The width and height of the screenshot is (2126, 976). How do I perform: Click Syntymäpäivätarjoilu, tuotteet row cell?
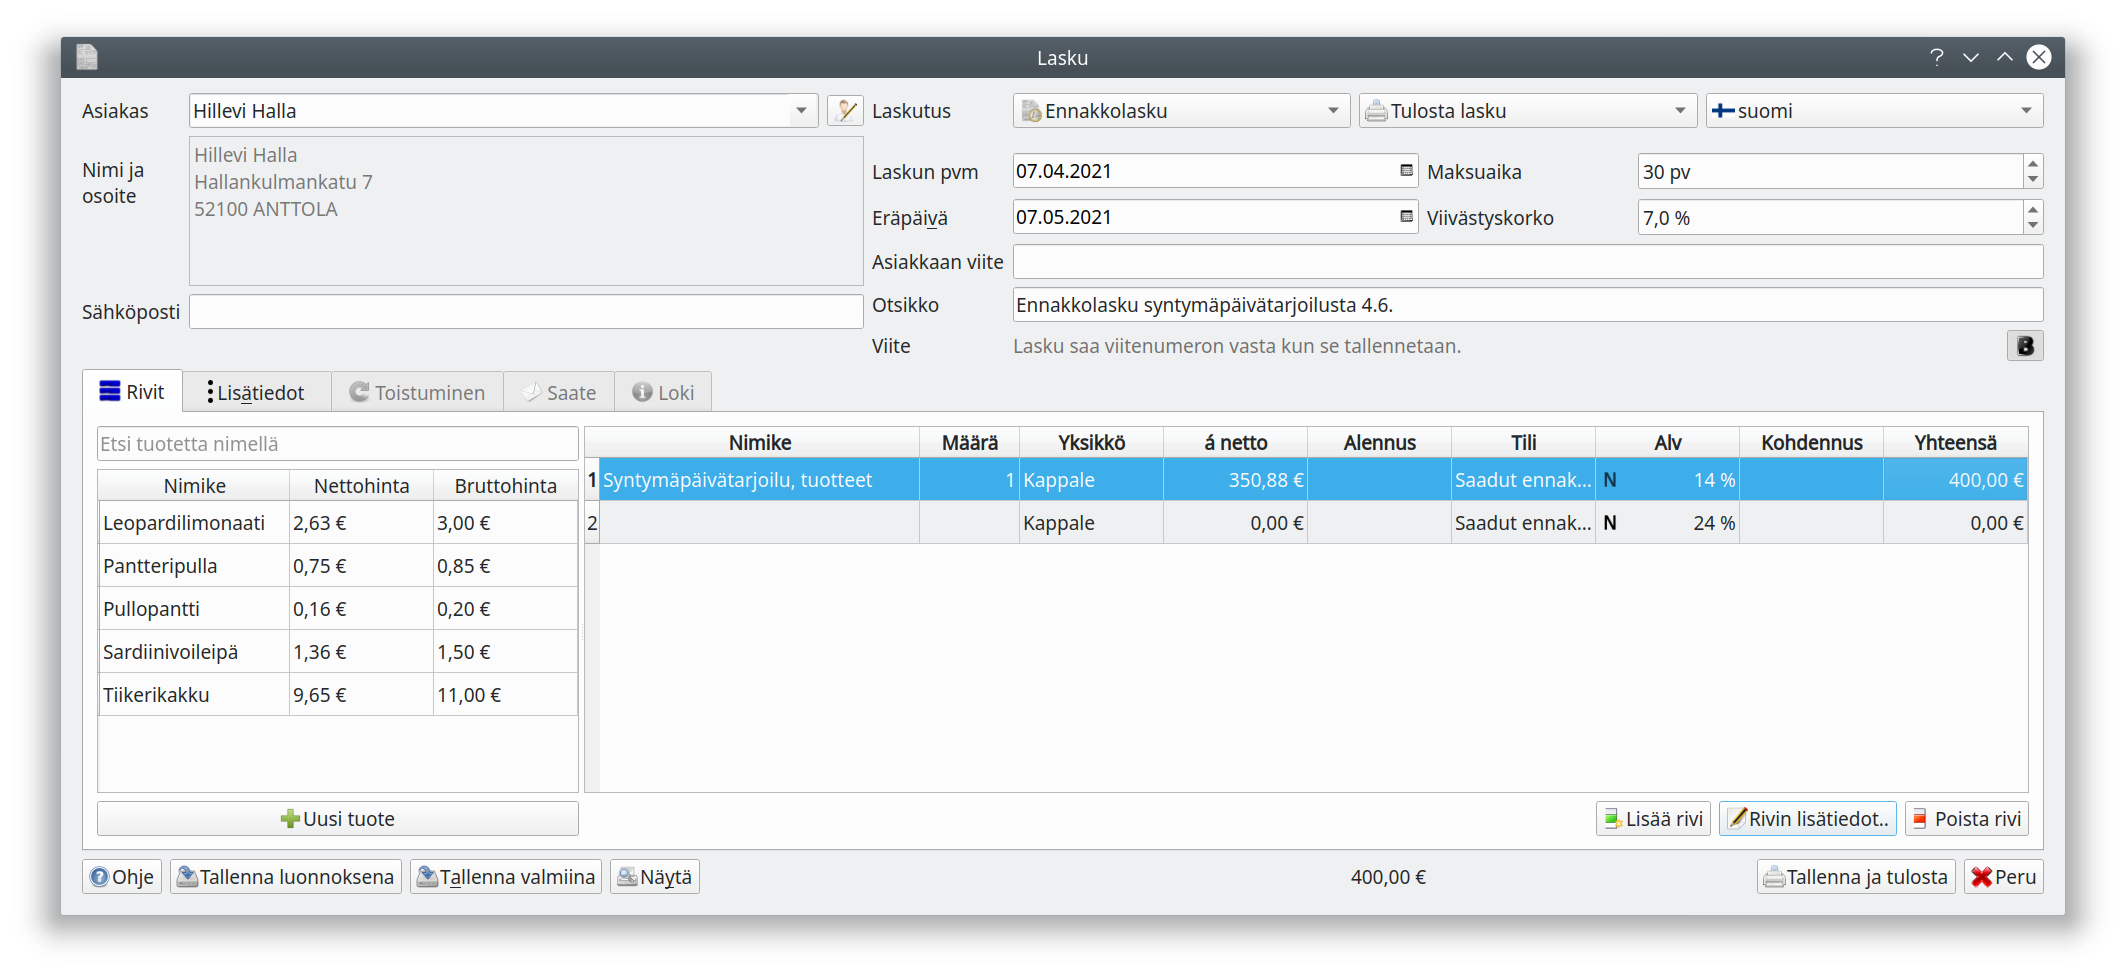click(759, 480)
